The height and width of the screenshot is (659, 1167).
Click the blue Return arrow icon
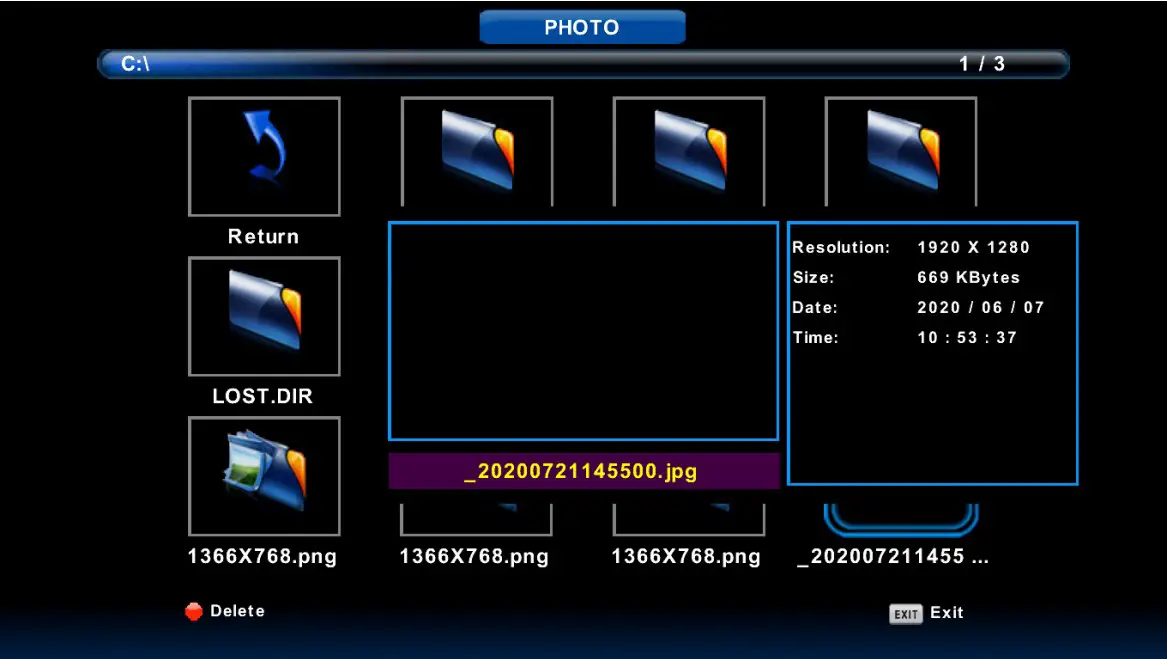(x=264, y=147)
